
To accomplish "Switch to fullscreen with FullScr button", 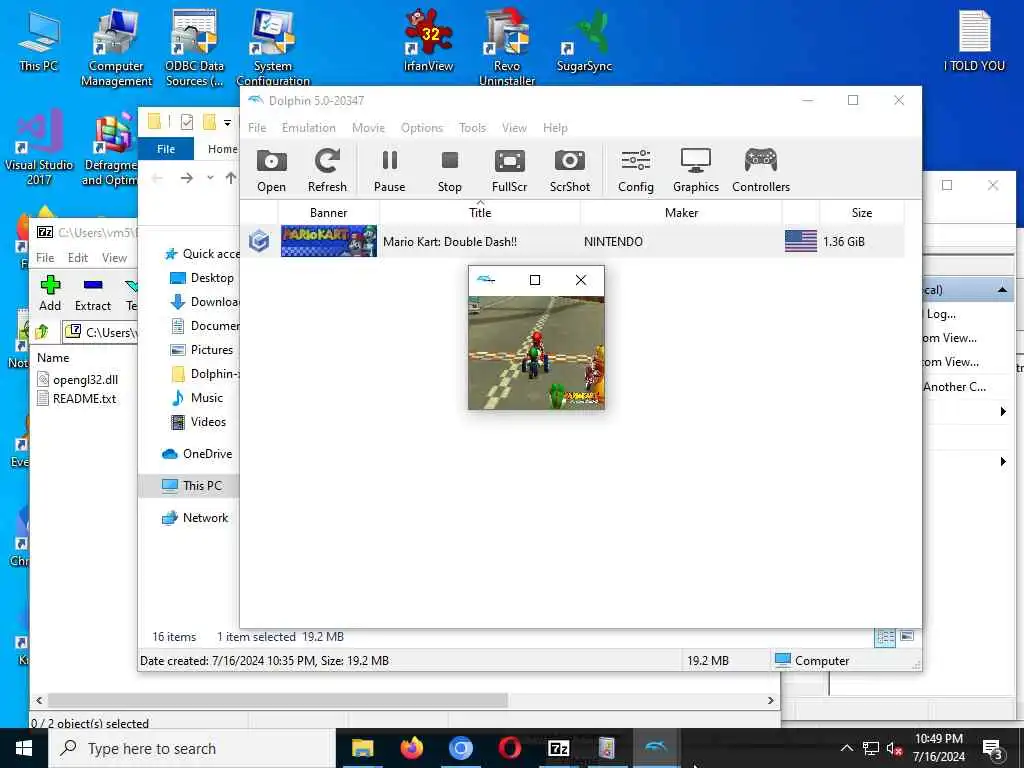I will [509, 170].
